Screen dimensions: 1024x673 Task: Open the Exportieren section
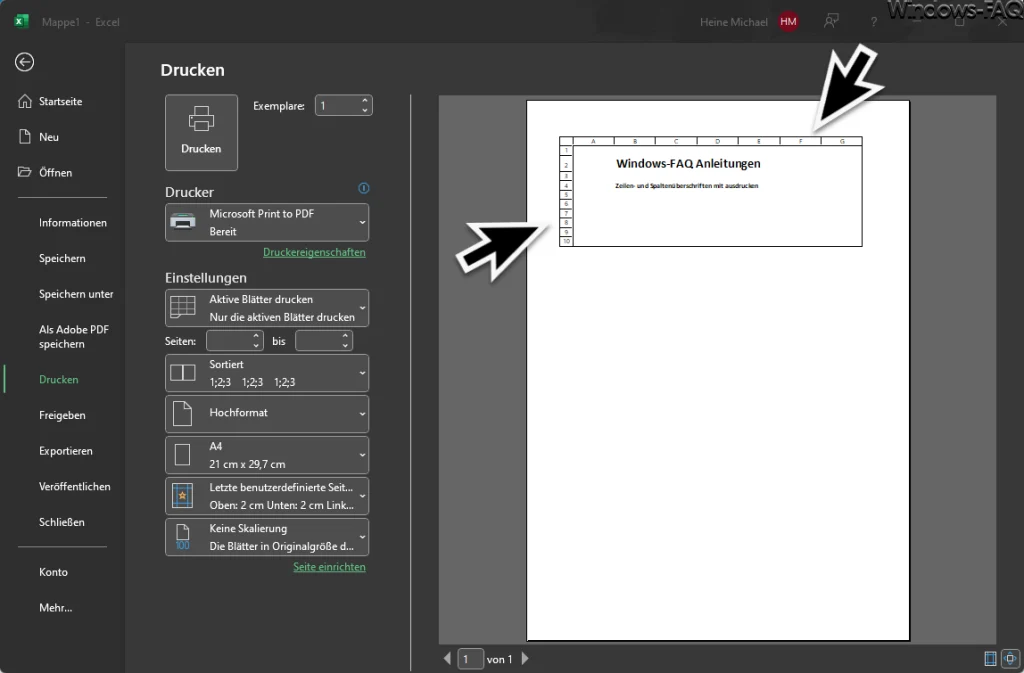click(x=65, y=451)
